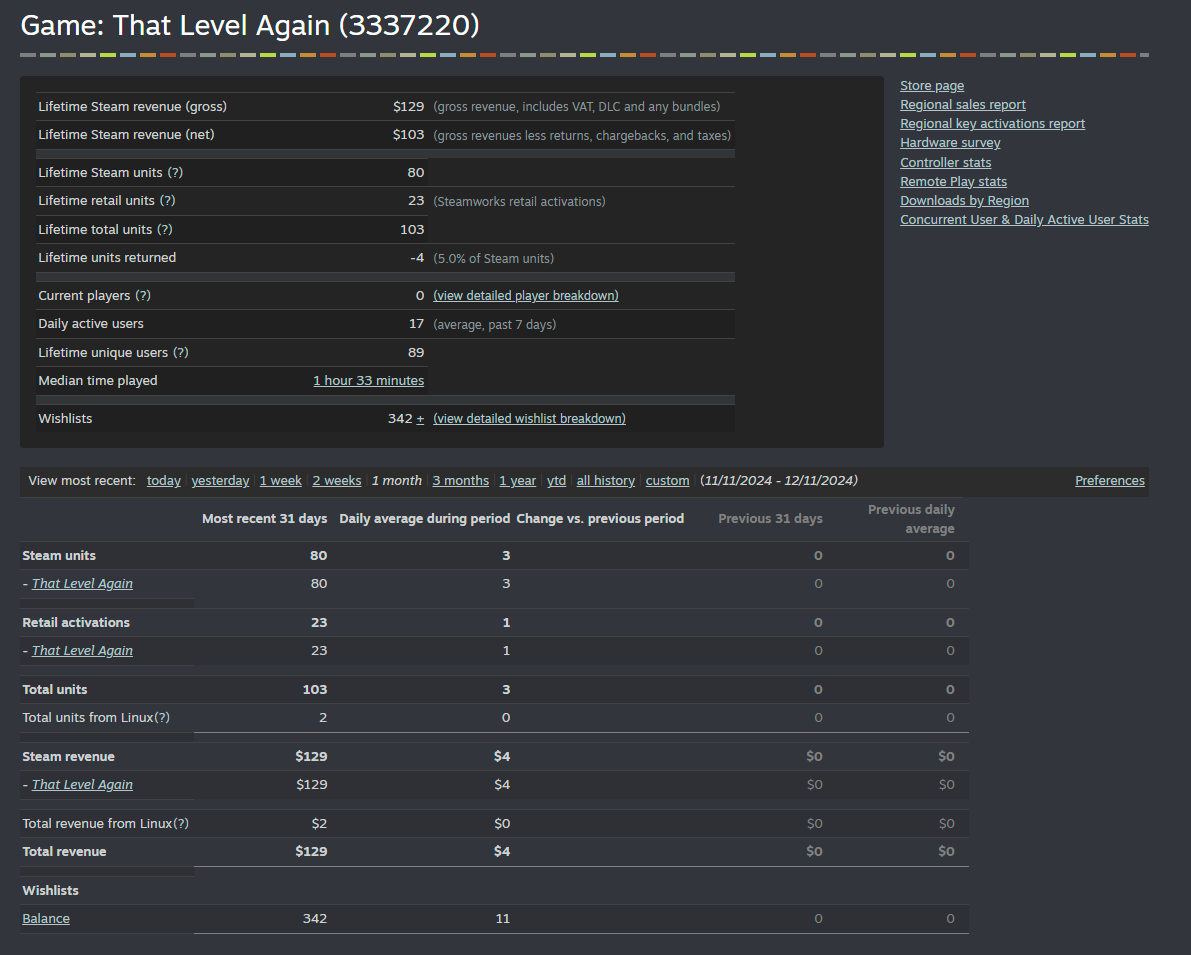This screenshot has width=1191, height=955.
Task: Open the Hardware survey link
Action: tap(950, 143)
